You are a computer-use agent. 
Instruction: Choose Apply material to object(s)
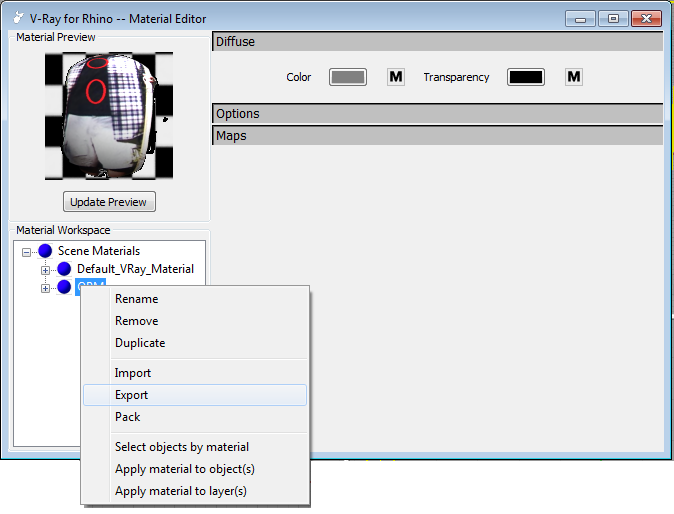pos(195,469)
